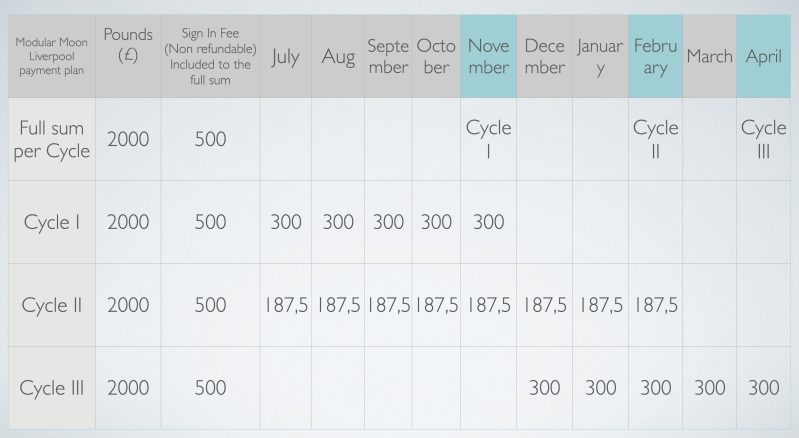
Task: Click Cycle II marker in the February column
Action: (x=655, y=139)
